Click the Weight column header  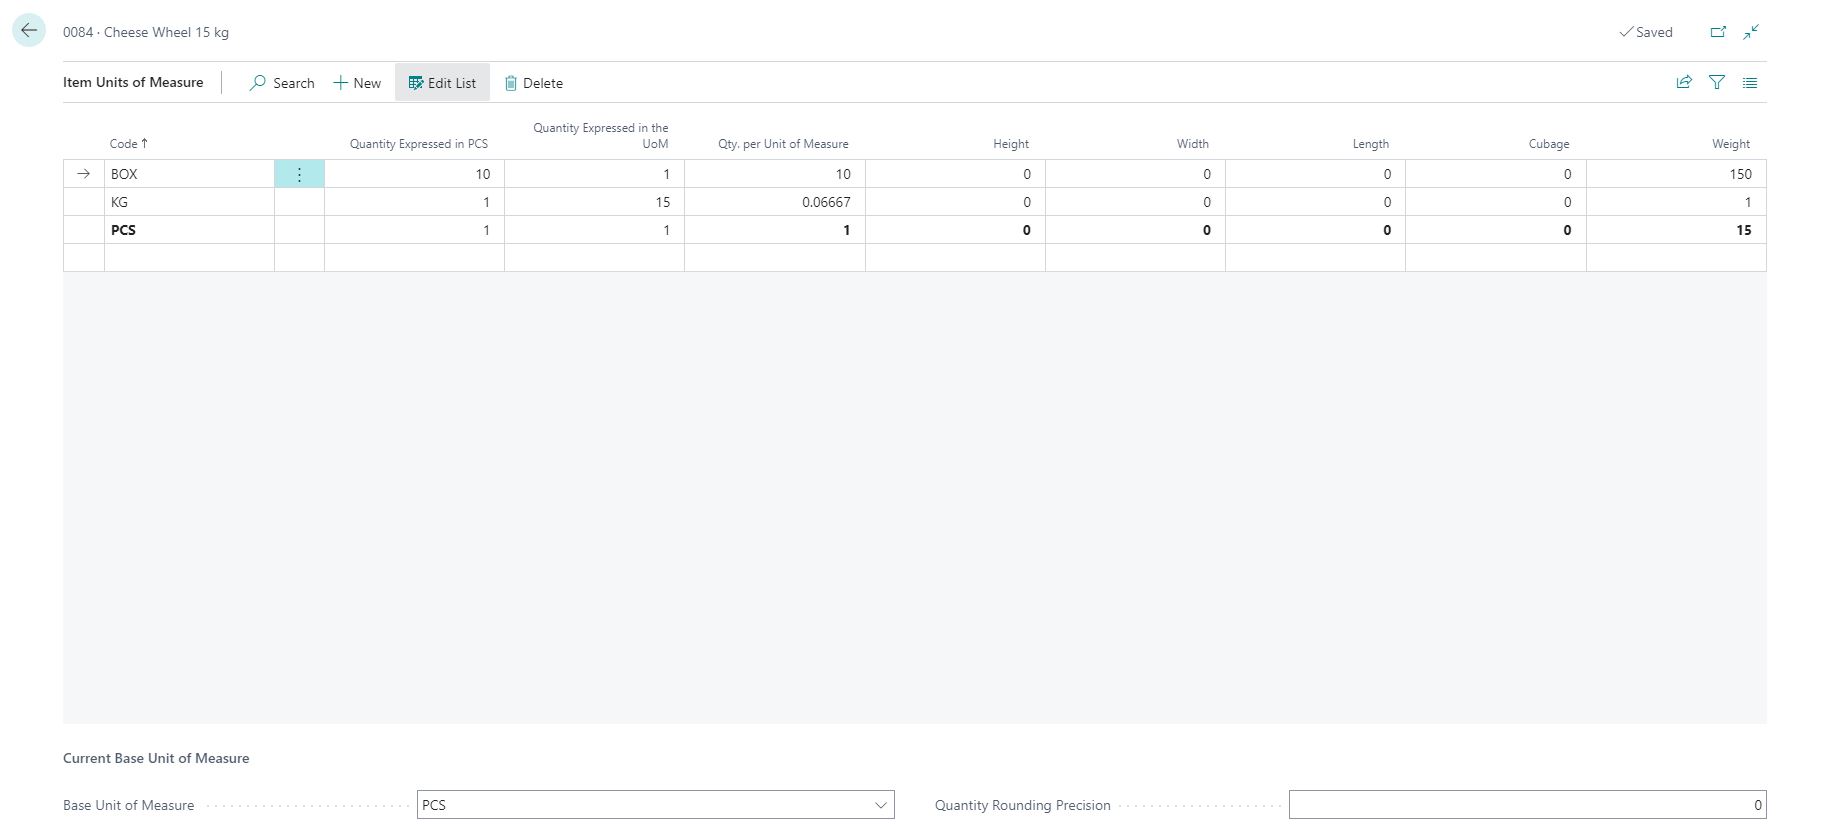pos(1730,144)
